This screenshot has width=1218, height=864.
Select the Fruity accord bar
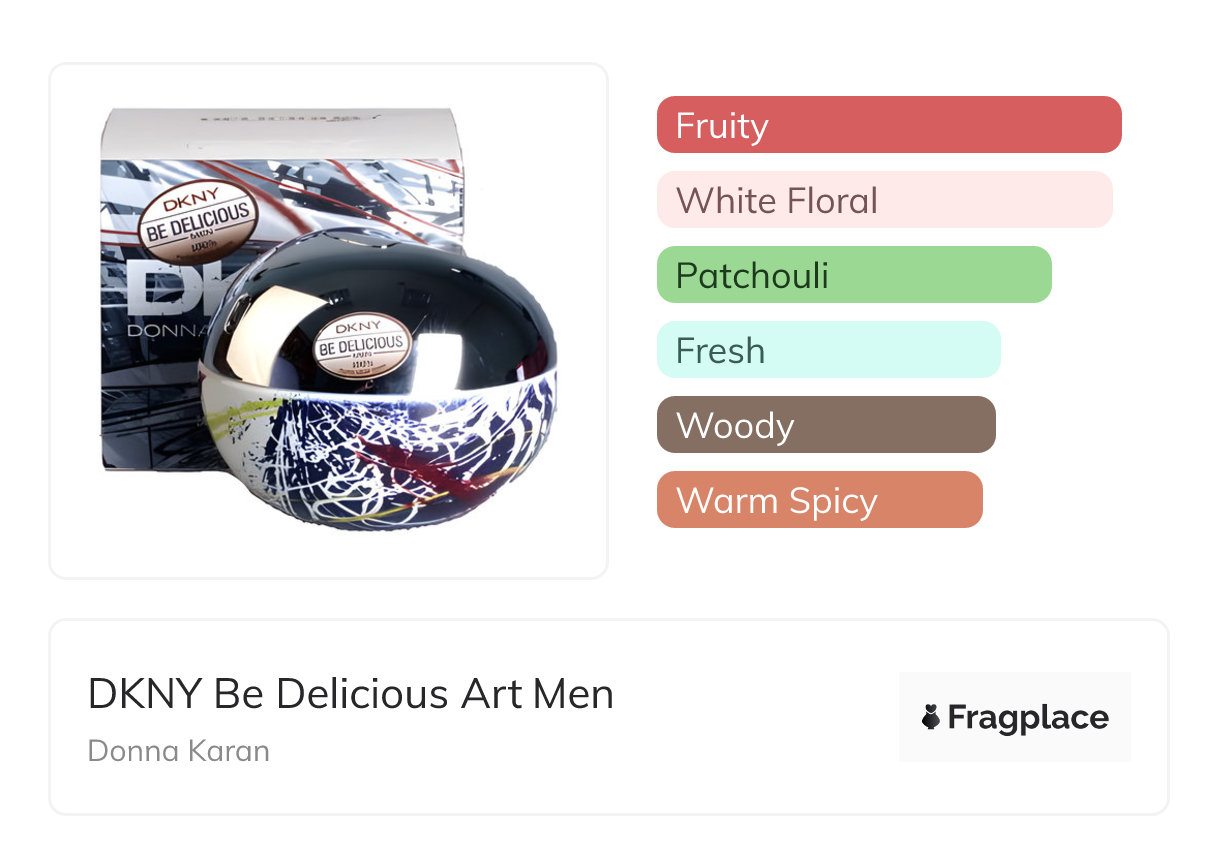[888, 125]
